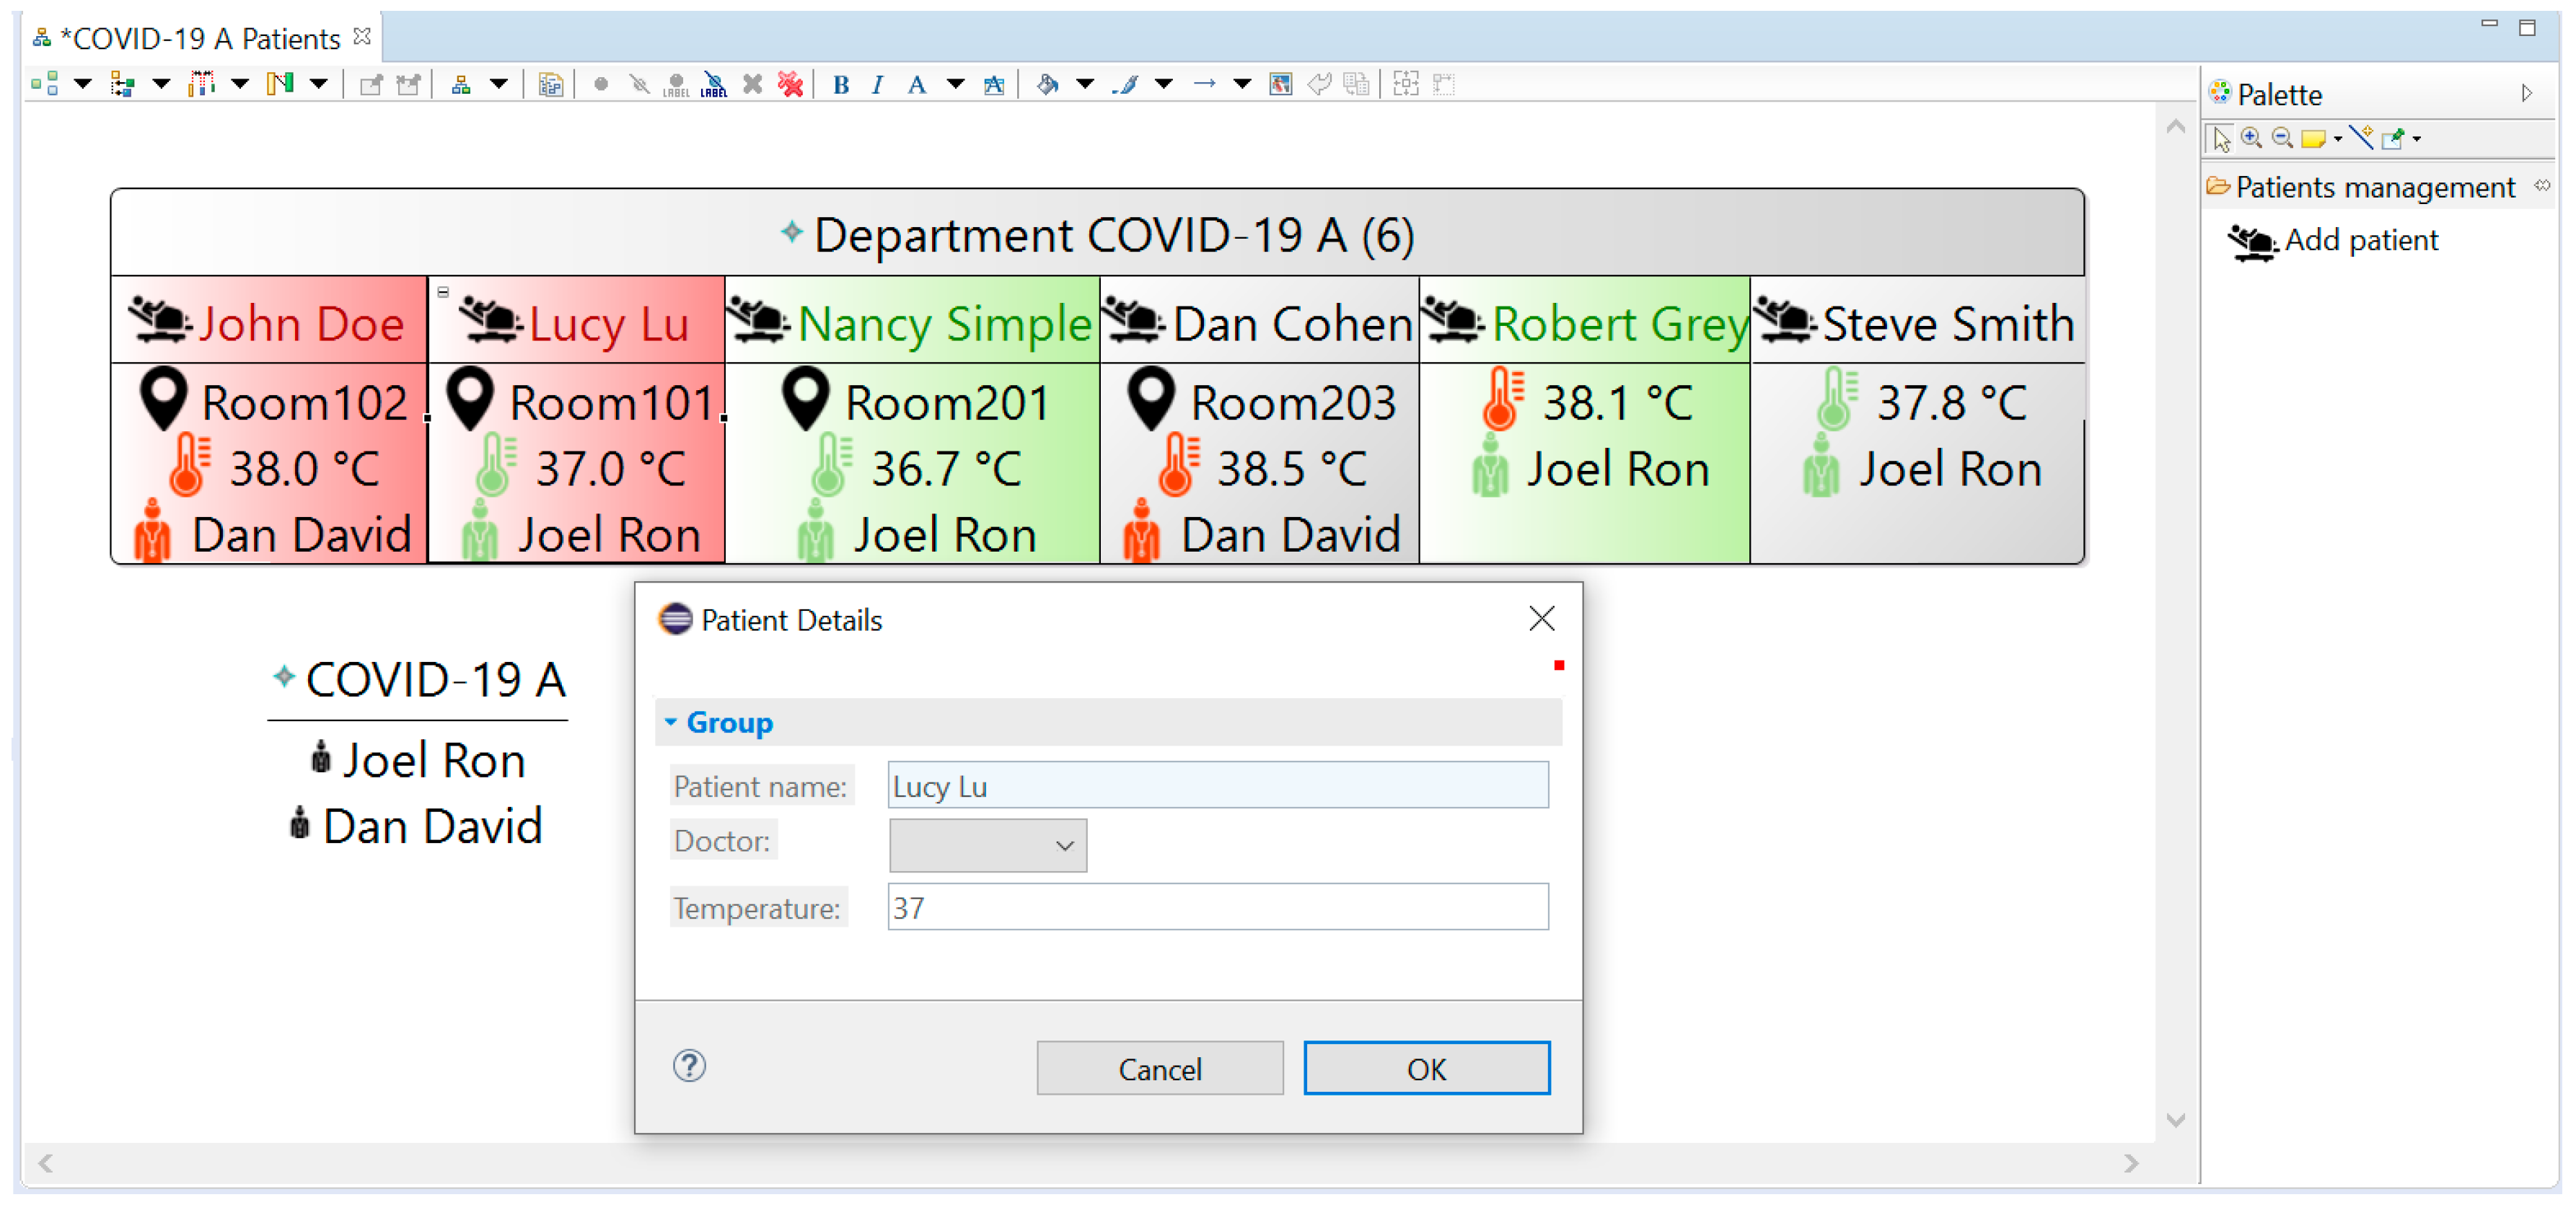
Task: Collapse the Palette panel arrow
Action: 2527,94
